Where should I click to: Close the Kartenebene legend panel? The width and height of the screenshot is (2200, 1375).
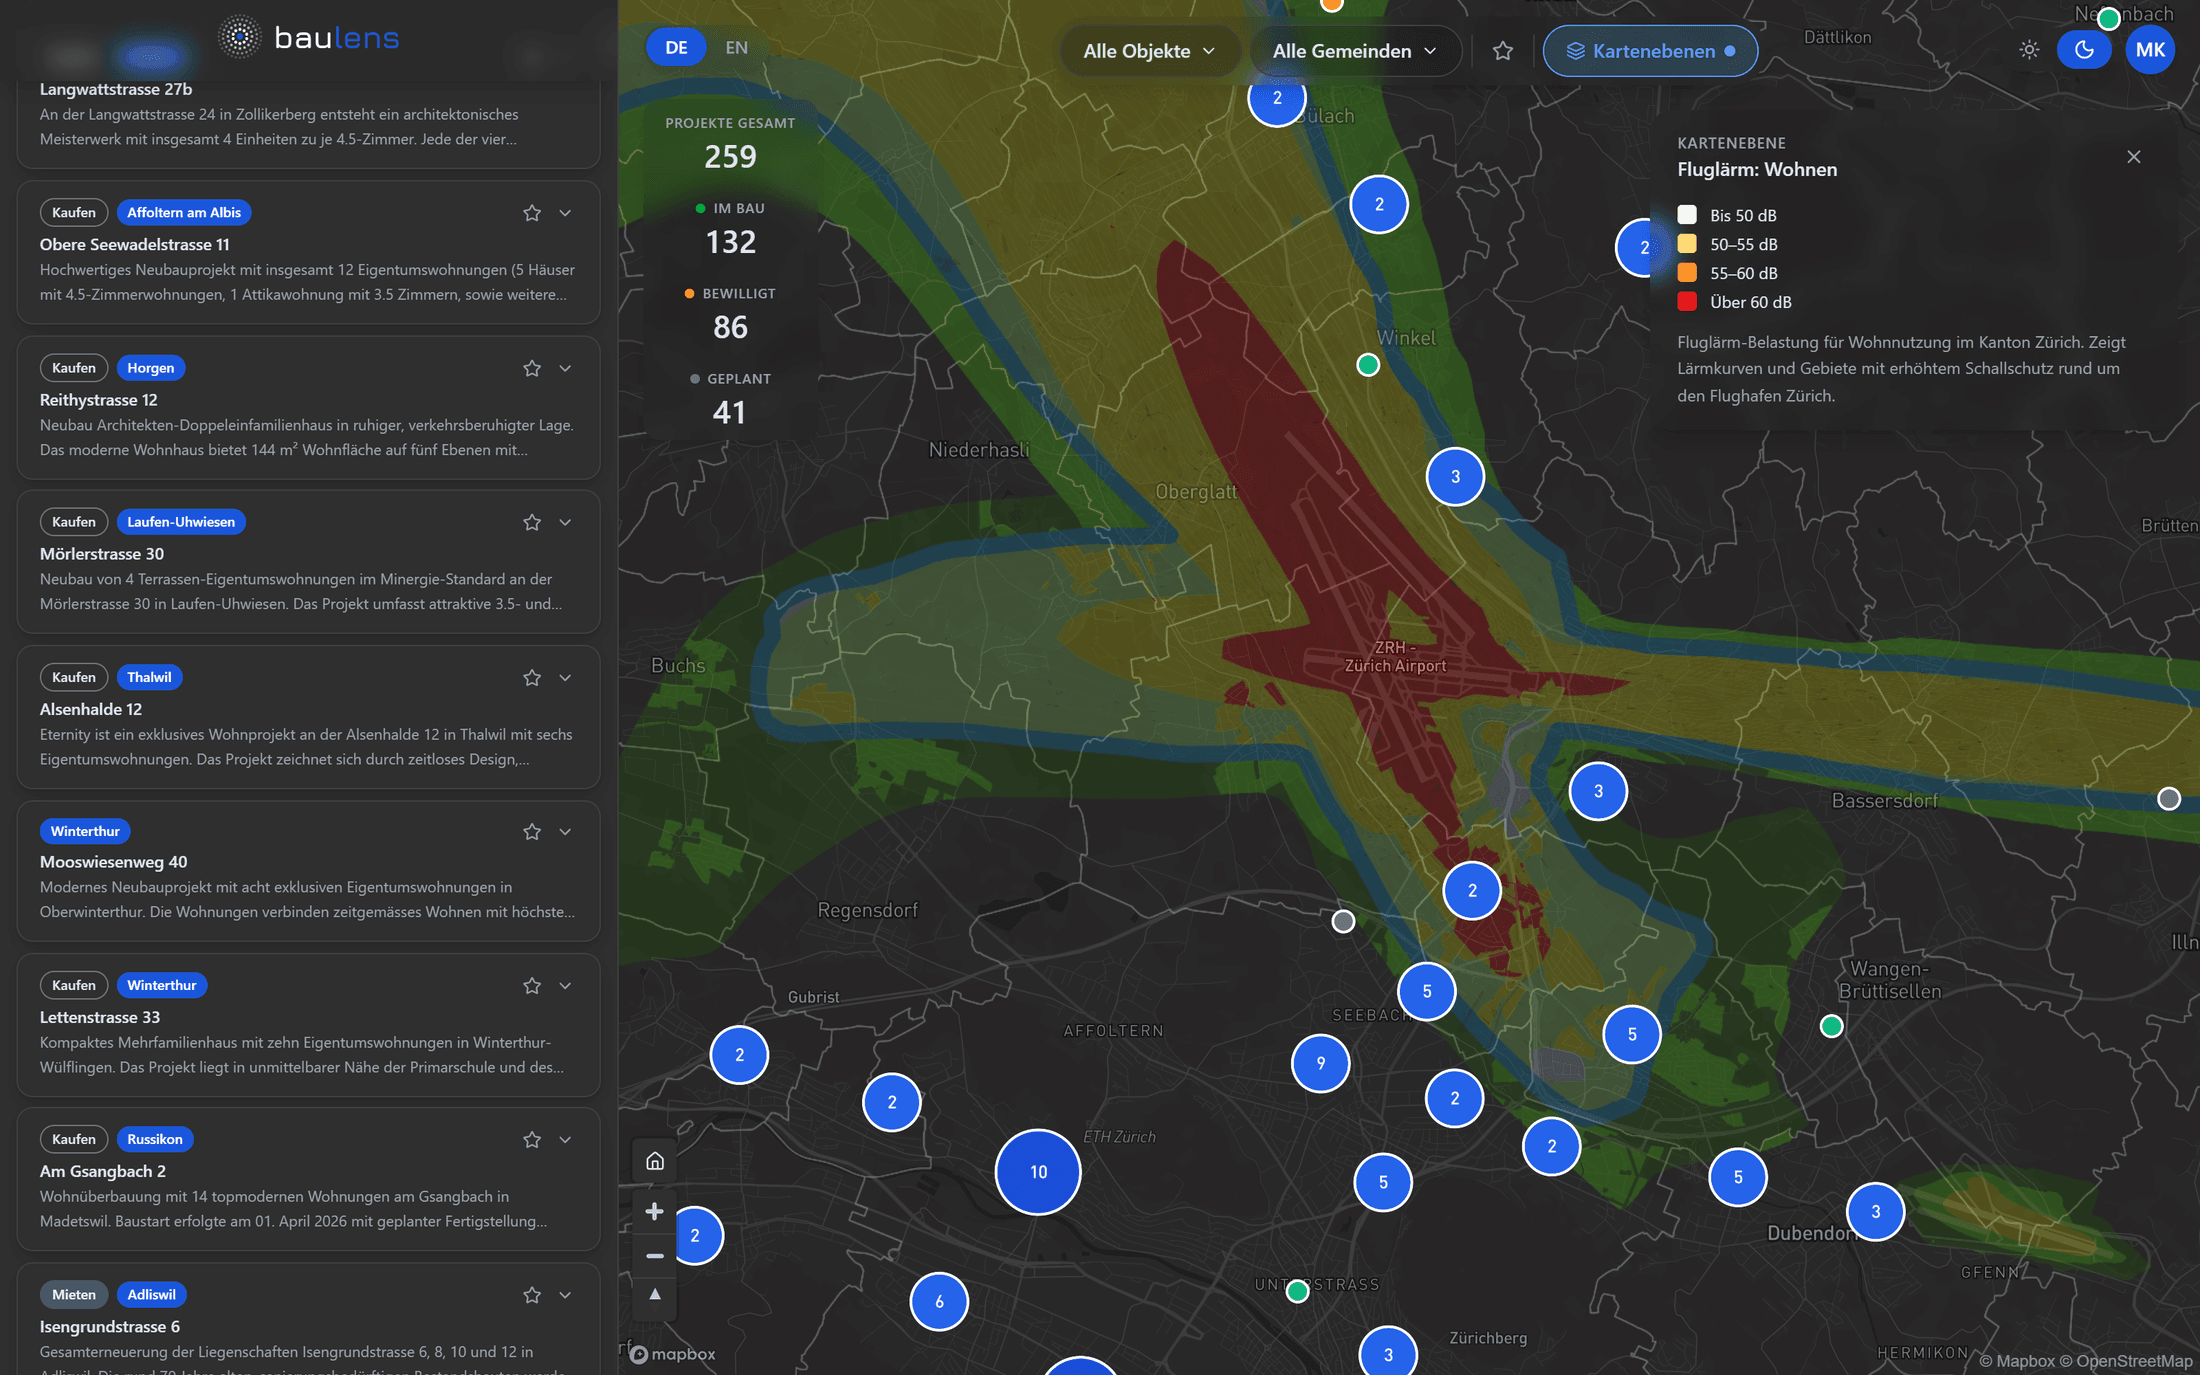[2134, 157]
